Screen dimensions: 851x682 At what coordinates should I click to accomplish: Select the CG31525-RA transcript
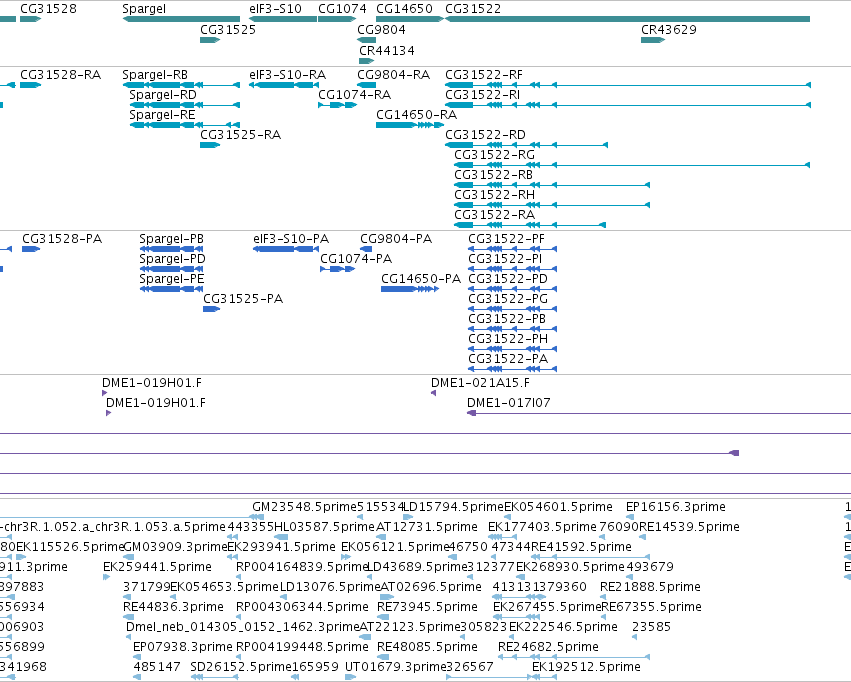coord(210,145)
